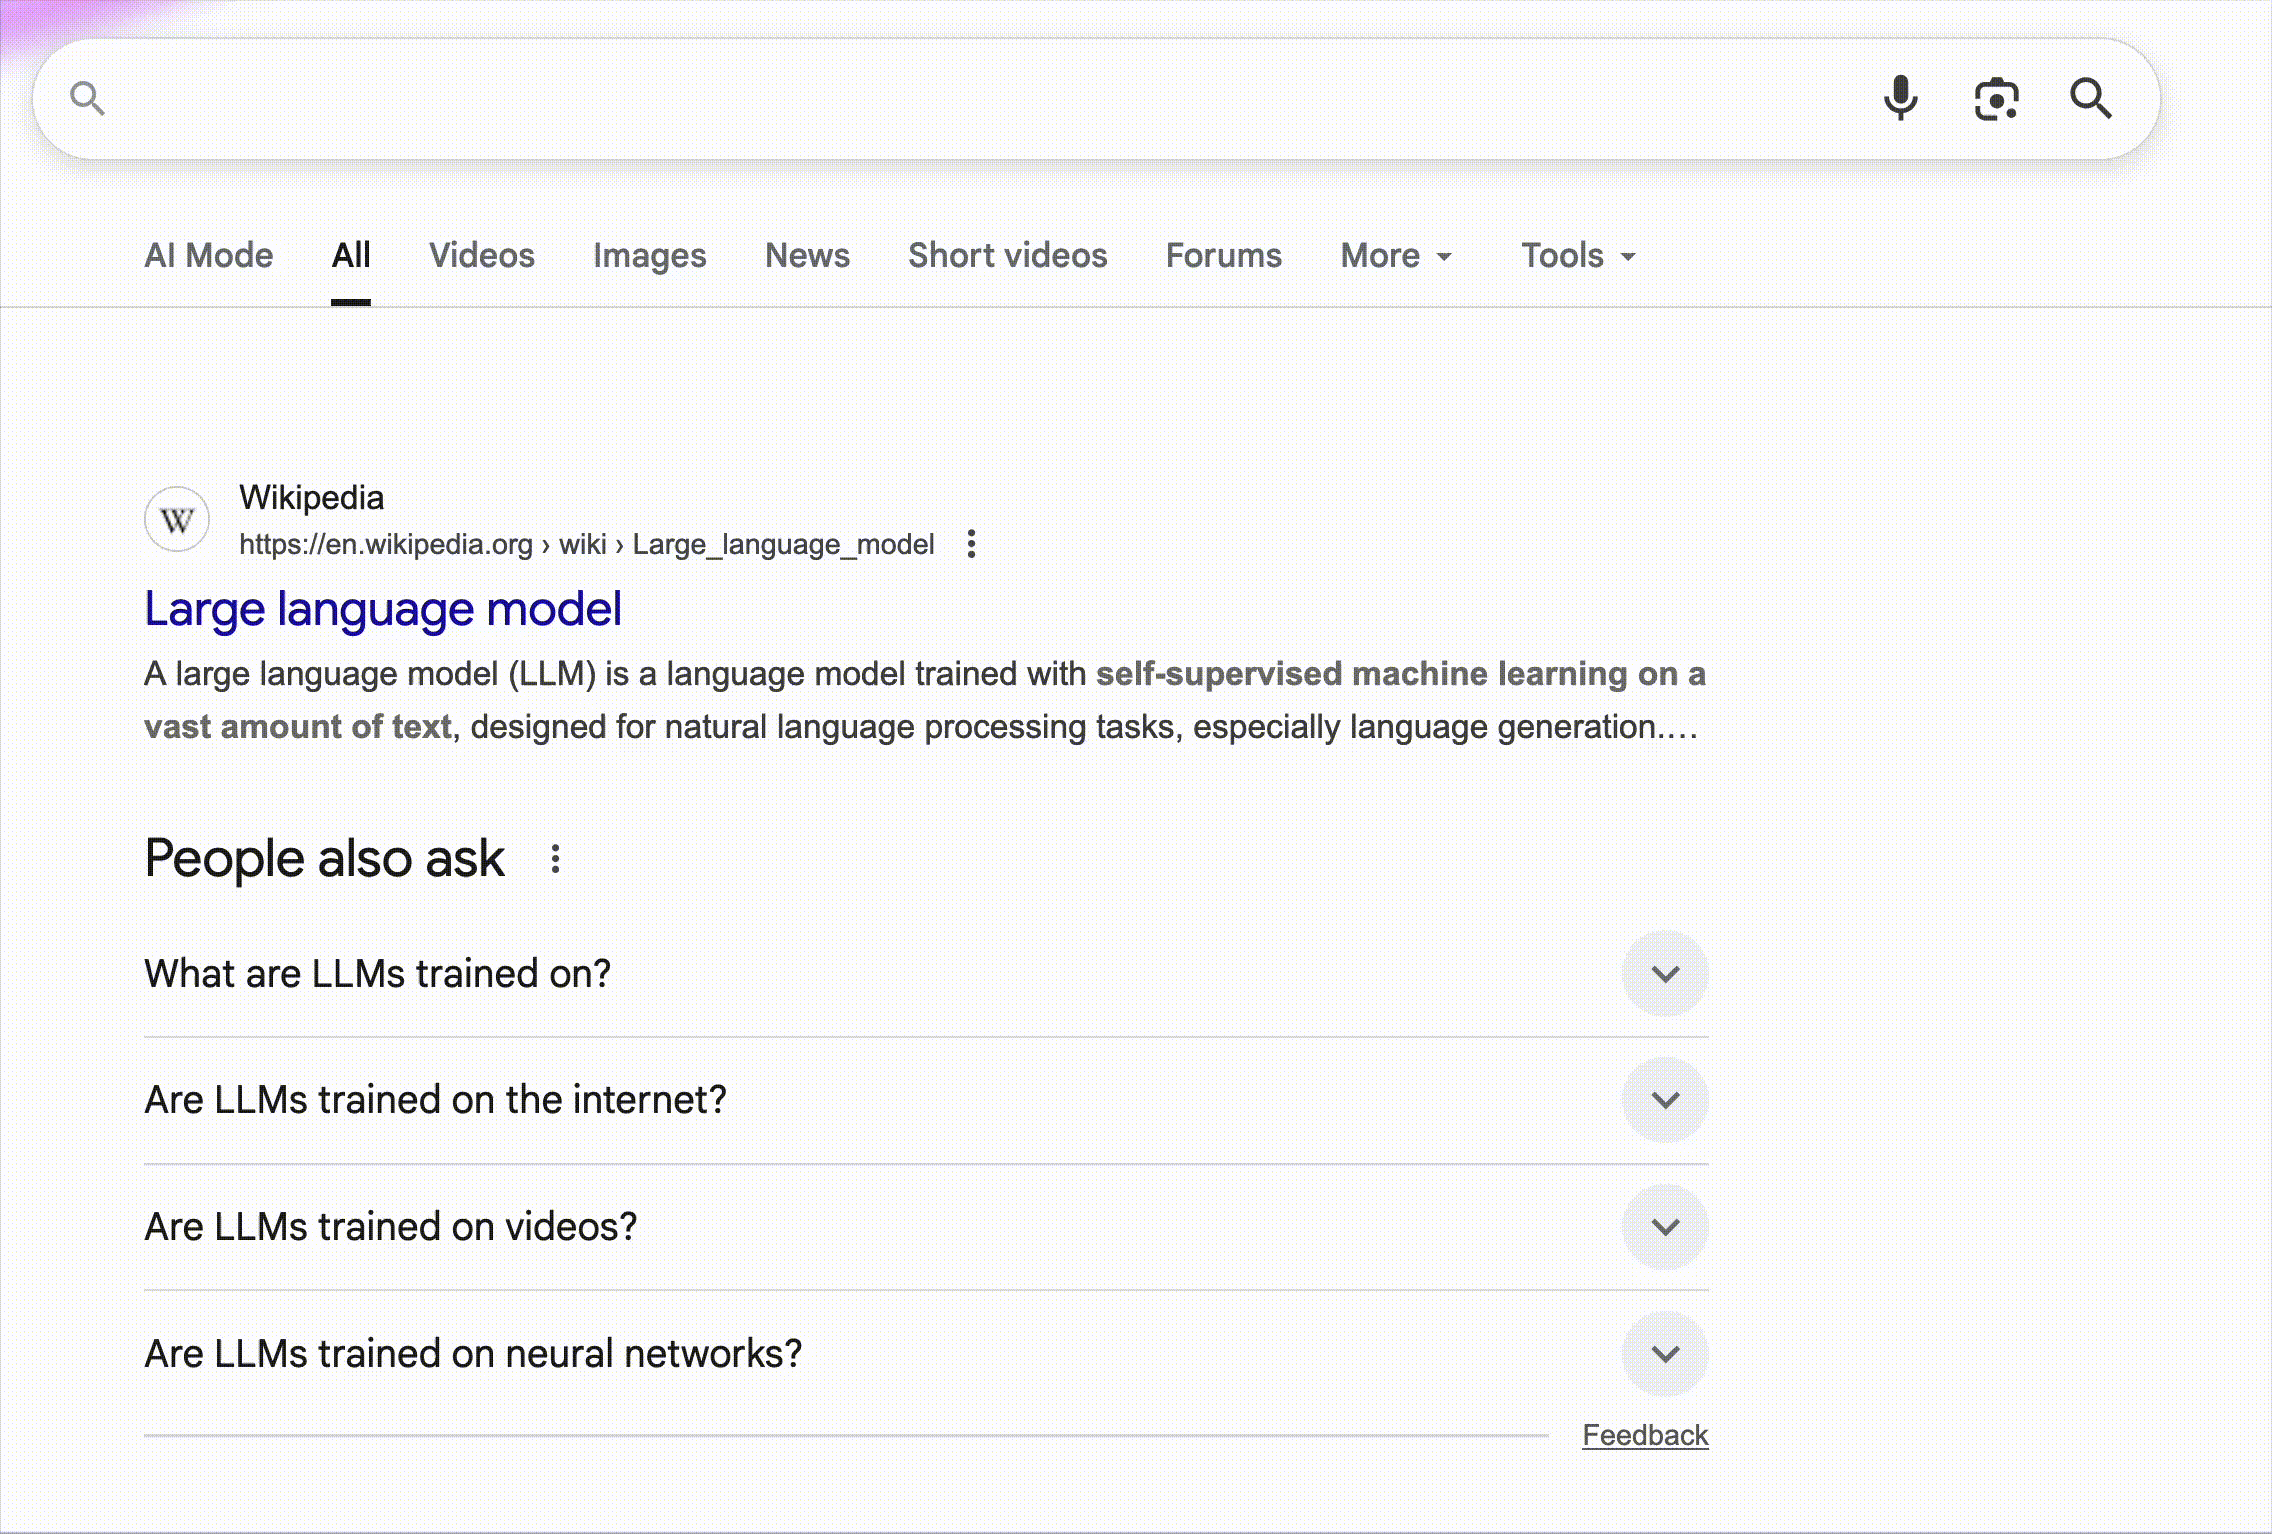Click the voice search microphone icon
This screenshot has height=1534, width=2272.
pos(1900,99)
